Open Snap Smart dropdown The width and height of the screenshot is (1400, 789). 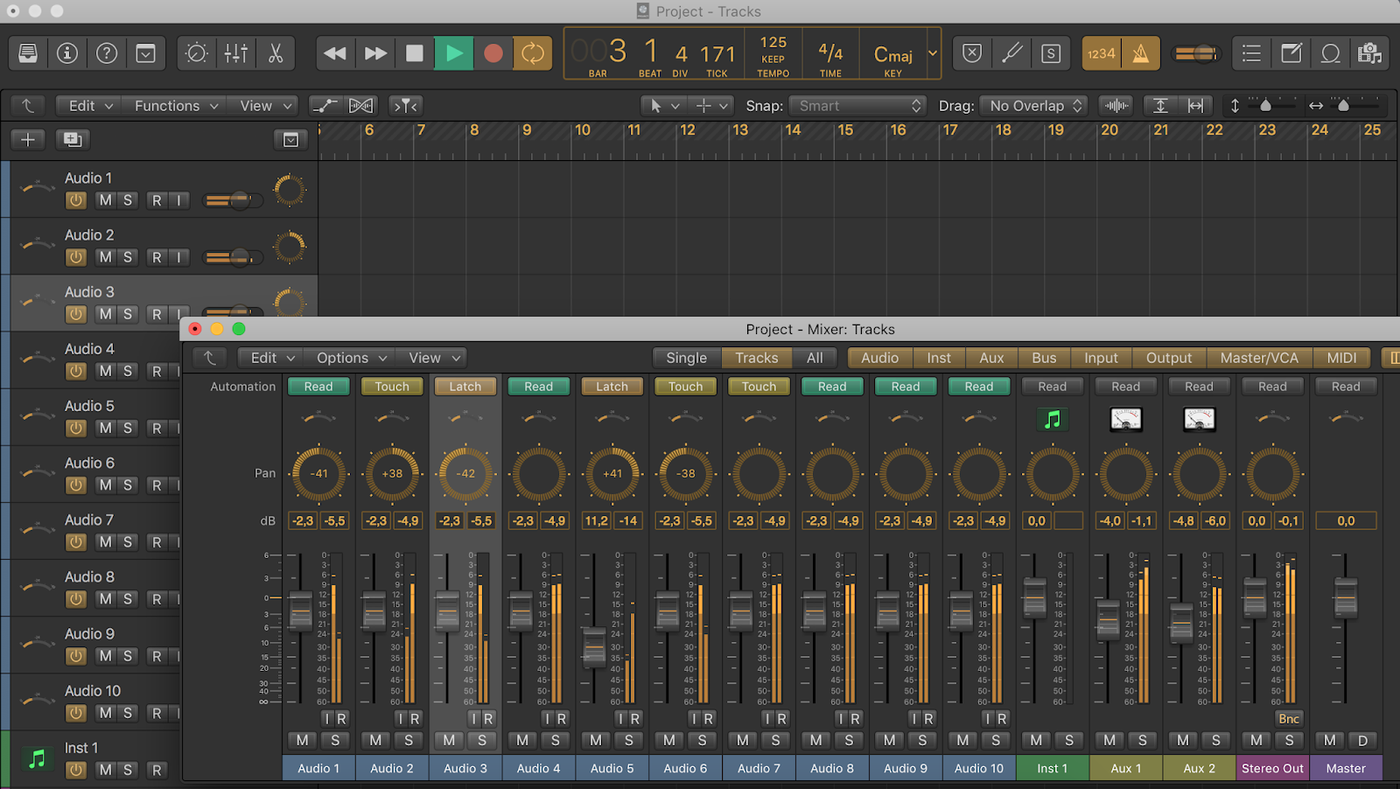tap(857, 105)
